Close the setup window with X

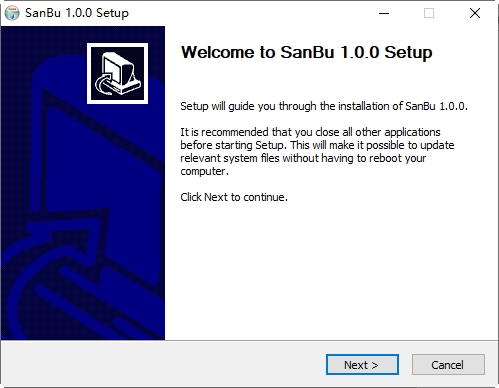(475, 13)
